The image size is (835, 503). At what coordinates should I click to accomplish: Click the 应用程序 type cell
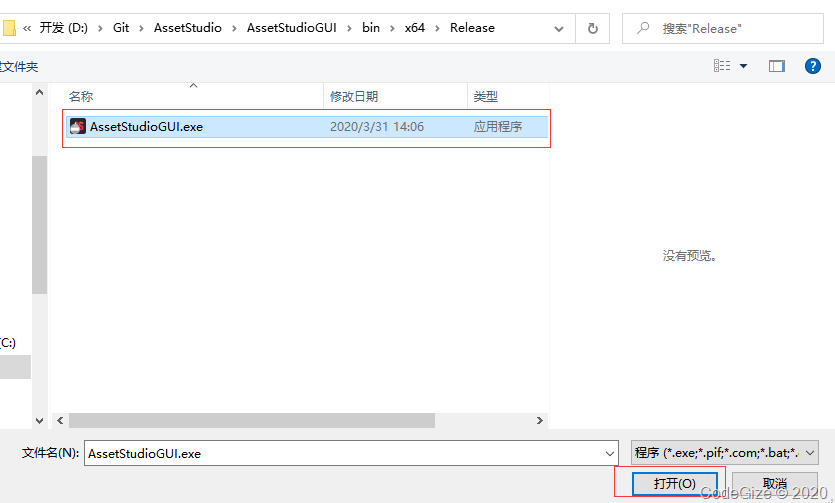(x=498, y=127)
